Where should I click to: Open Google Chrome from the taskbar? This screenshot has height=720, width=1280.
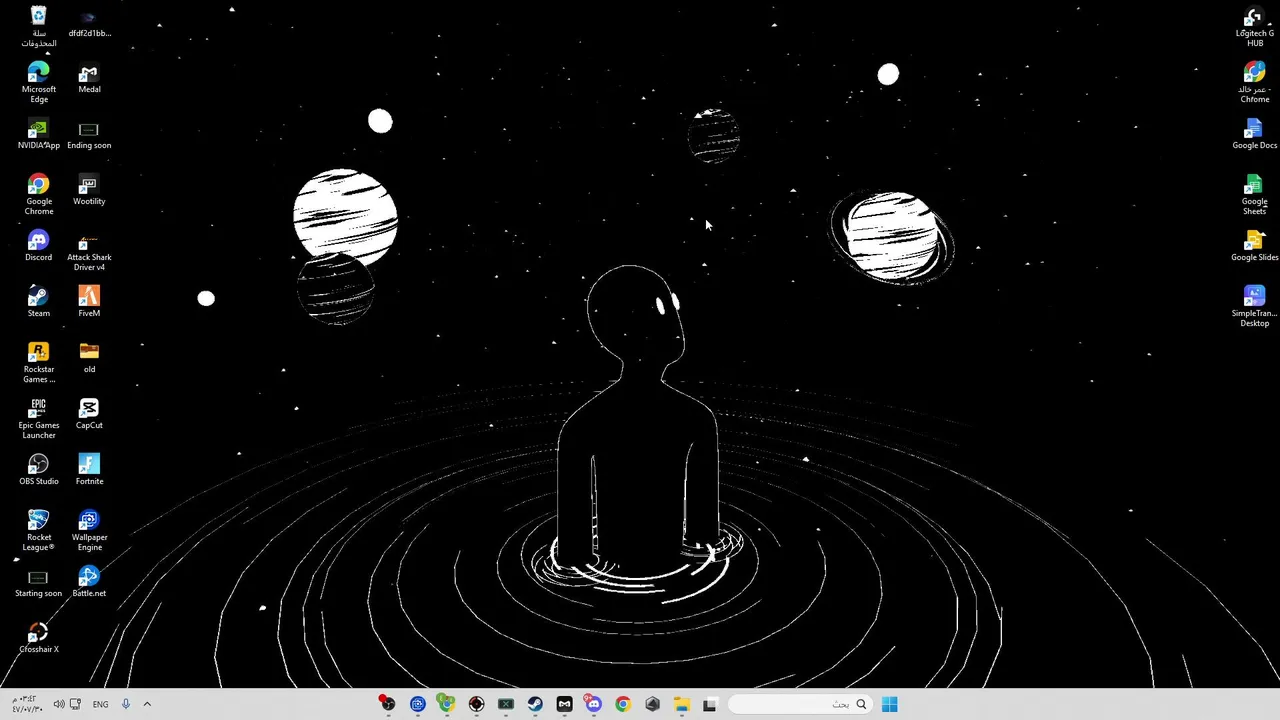(x=623, y=704)
